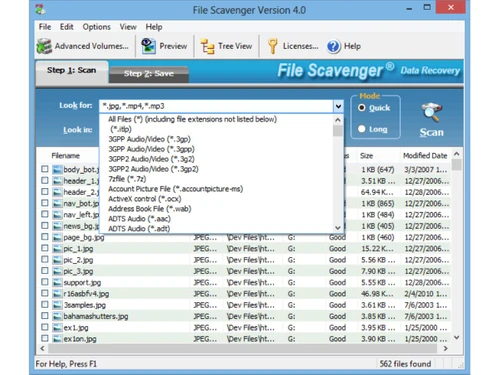This screenshot has width=500, height=375.
Task: Click file icon of support.jpg
Action: pos(57,282)
